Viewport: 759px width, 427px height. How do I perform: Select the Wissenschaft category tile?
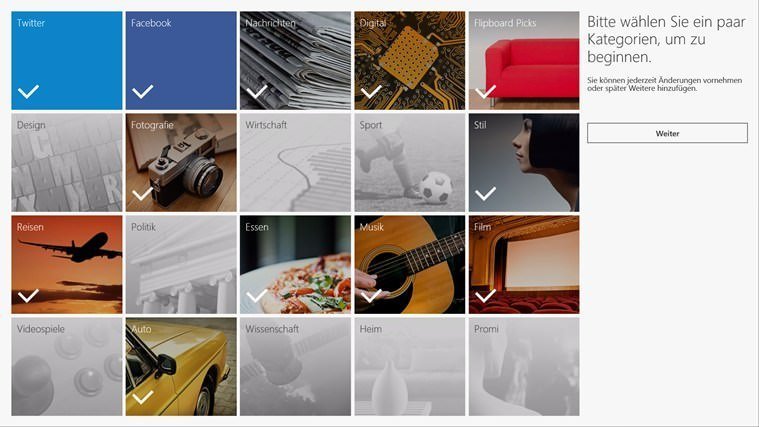[x=295, y=366]
